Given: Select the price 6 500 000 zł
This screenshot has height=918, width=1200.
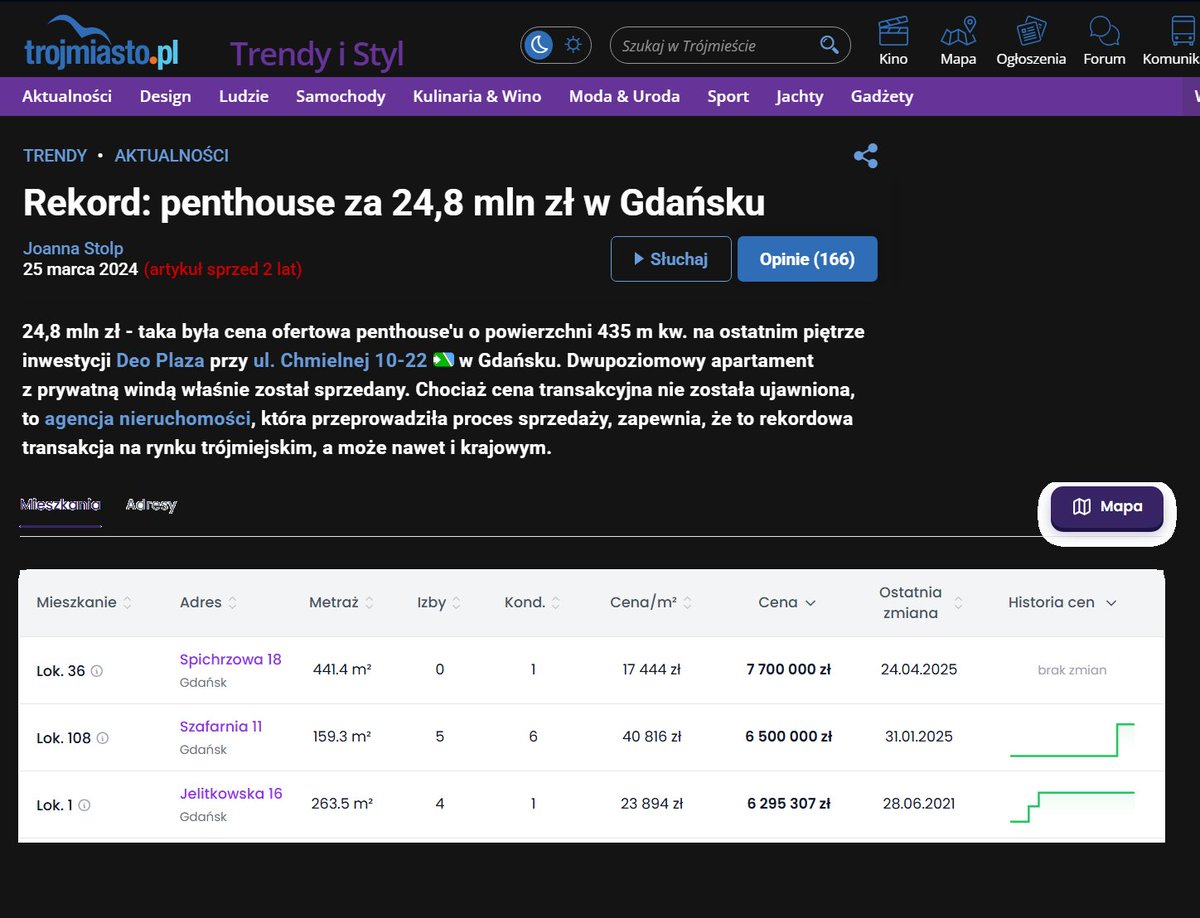Looking at the screenshot, I should (x=788, y=737).
